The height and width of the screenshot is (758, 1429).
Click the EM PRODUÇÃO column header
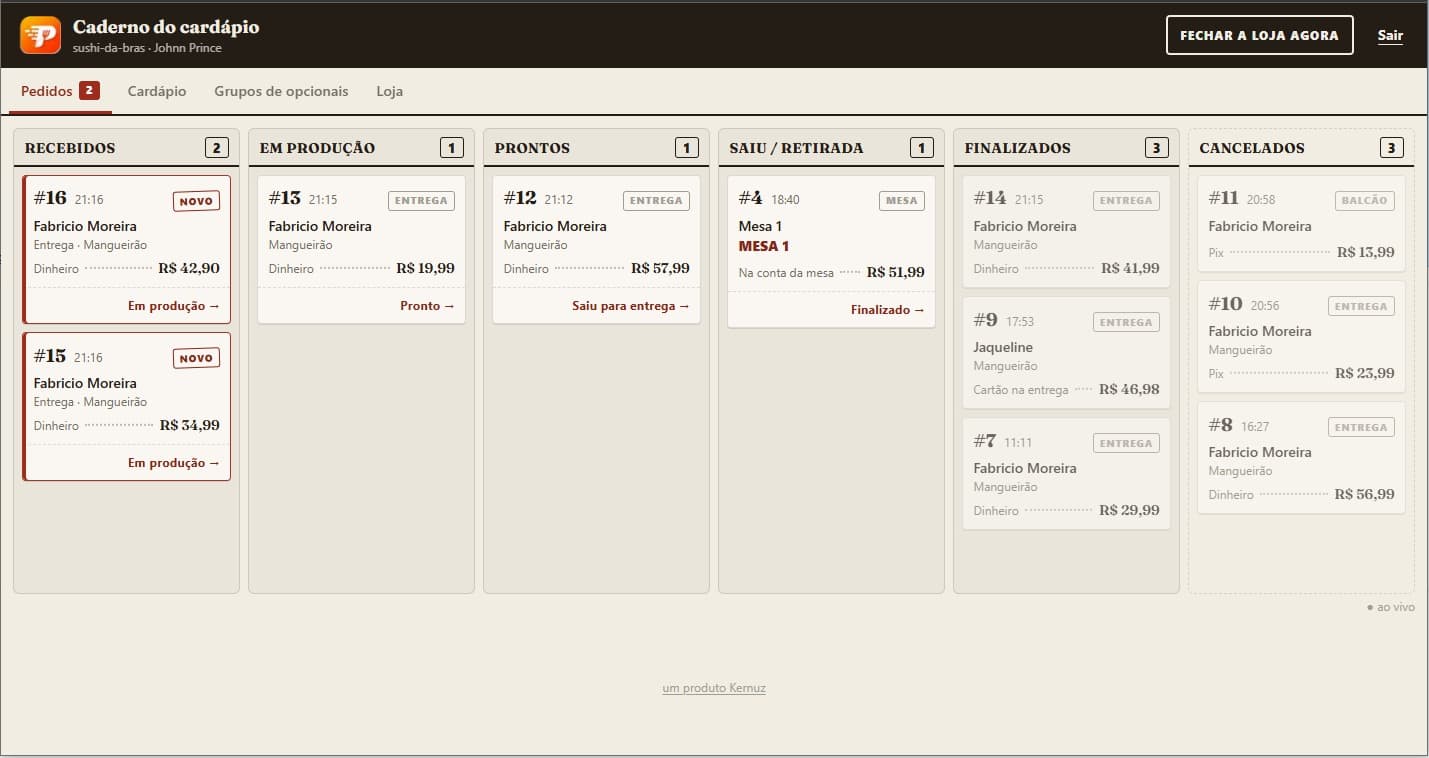point(317,148)
